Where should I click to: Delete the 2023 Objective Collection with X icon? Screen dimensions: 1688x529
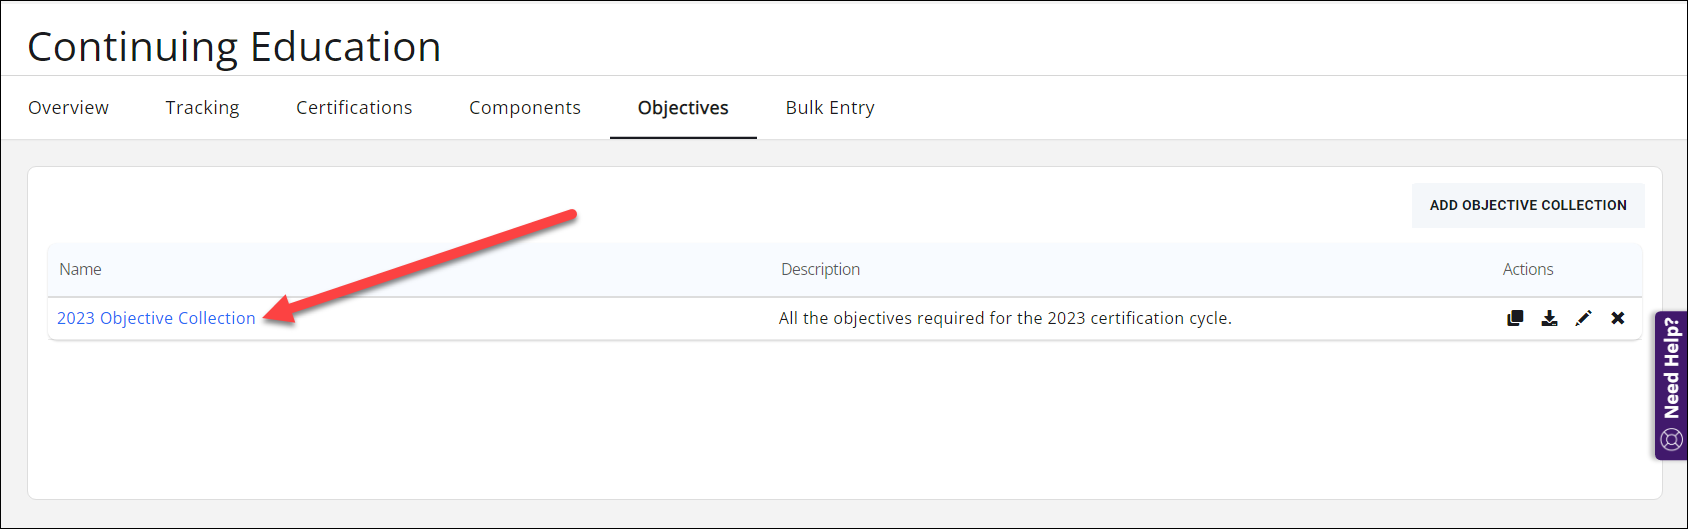[1617, 318]
